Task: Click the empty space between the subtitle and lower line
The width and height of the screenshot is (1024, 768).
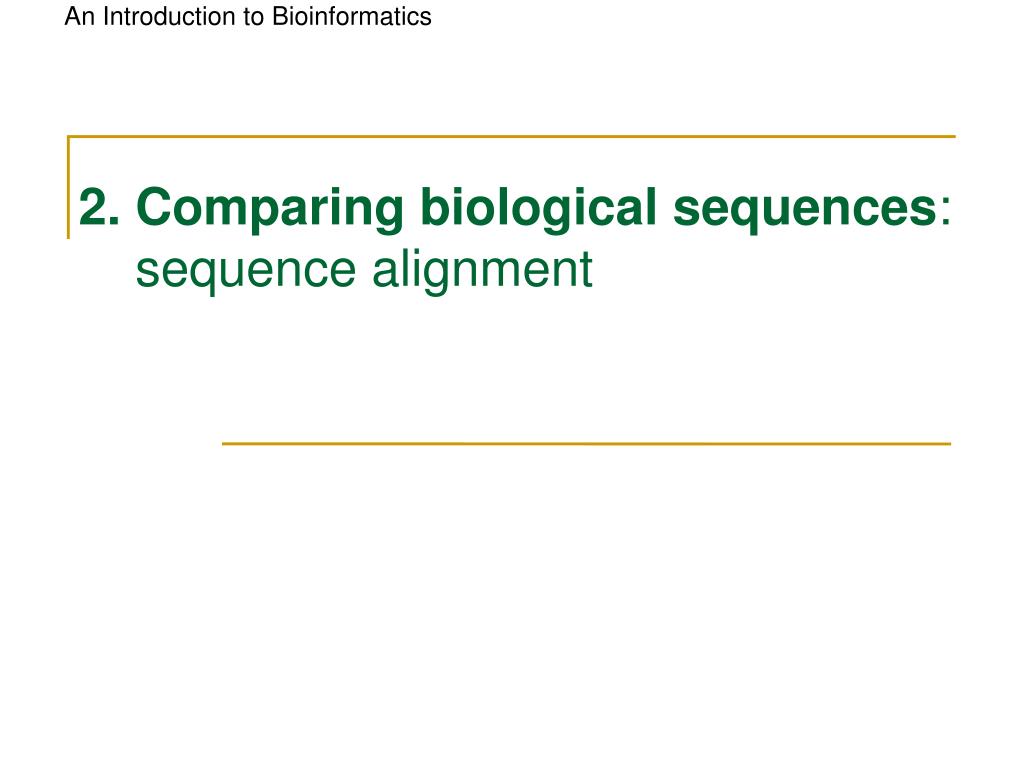Action: pos(512,369)
